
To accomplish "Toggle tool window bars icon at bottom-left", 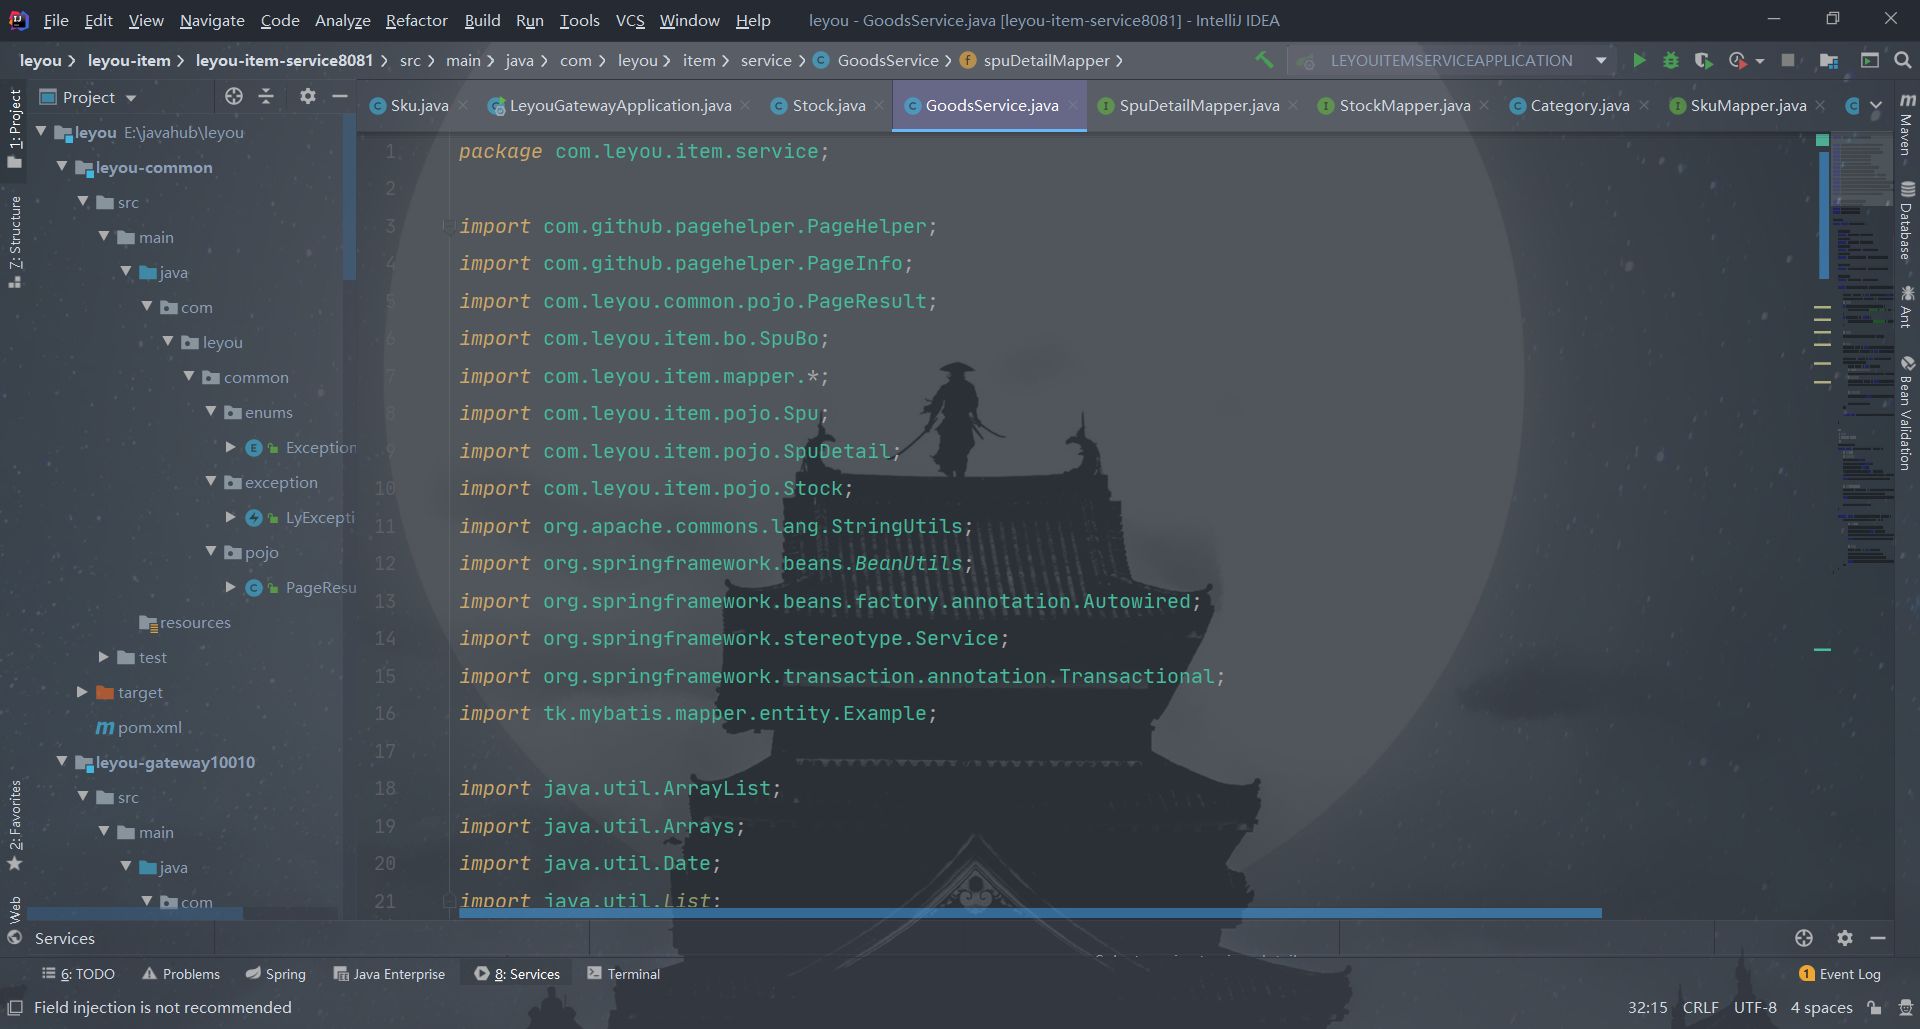I will [x=15, y=1008].
